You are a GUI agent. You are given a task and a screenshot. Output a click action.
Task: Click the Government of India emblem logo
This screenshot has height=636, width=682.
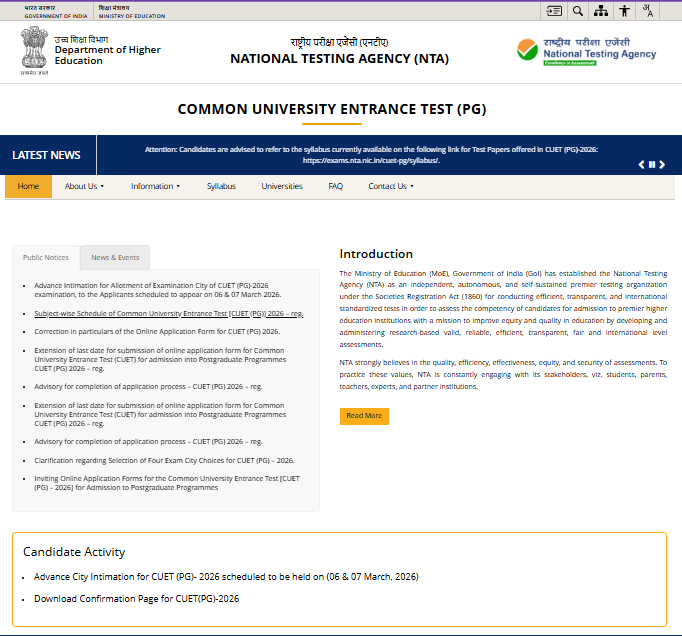[33, 52]
